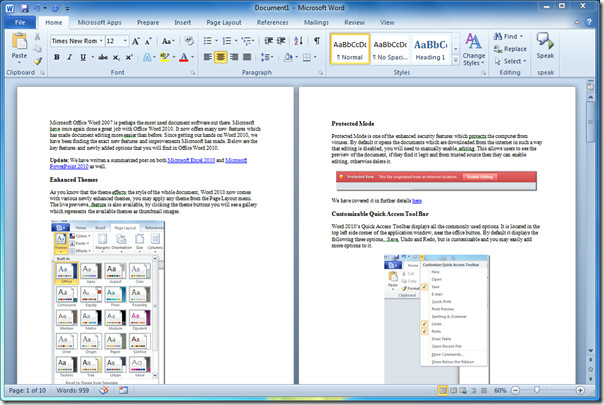Click the Paste clipboard icon
The width and height of the screenshot is (604, 405).
pos(19,41)
